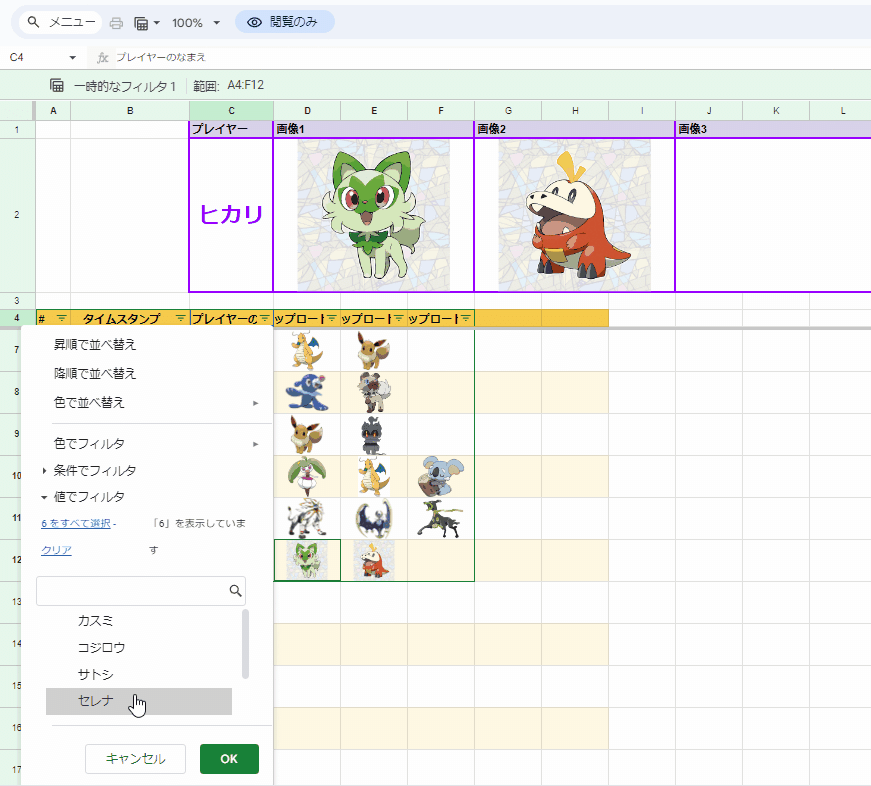Image resolution: width=871 pixels, height=786 pixels.
Task: Click the filter value list scrollbar
Action: pyautogui.click(x=245, y=644)
